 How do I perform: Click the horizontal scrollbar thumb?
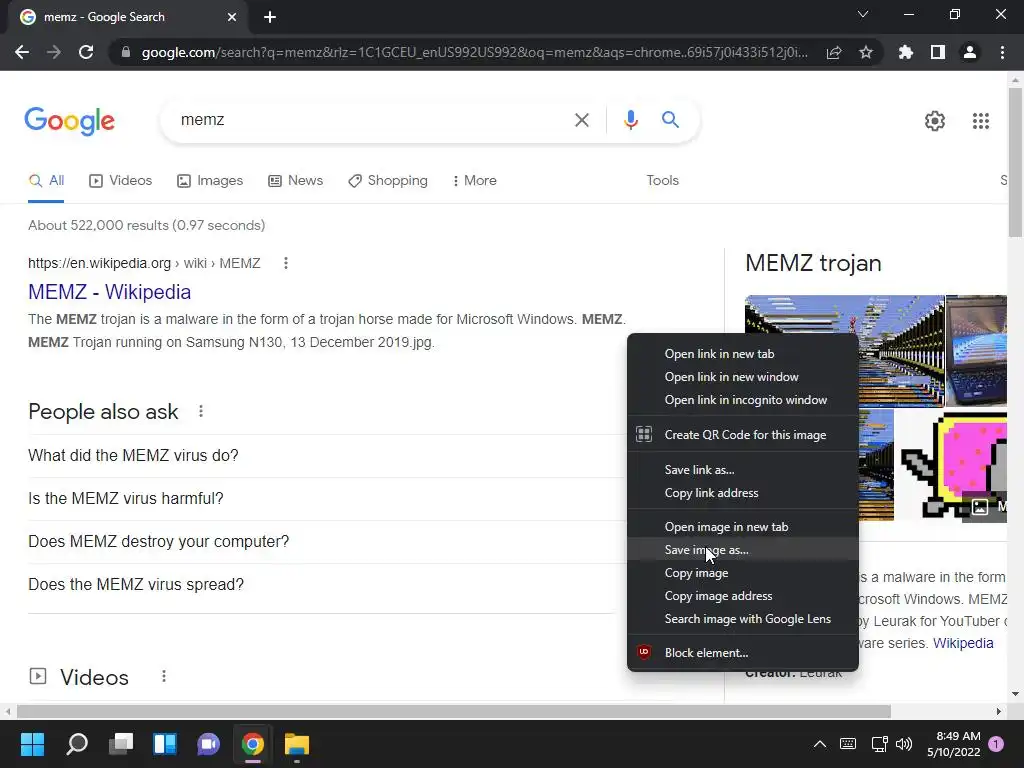(x=454, y=711)
